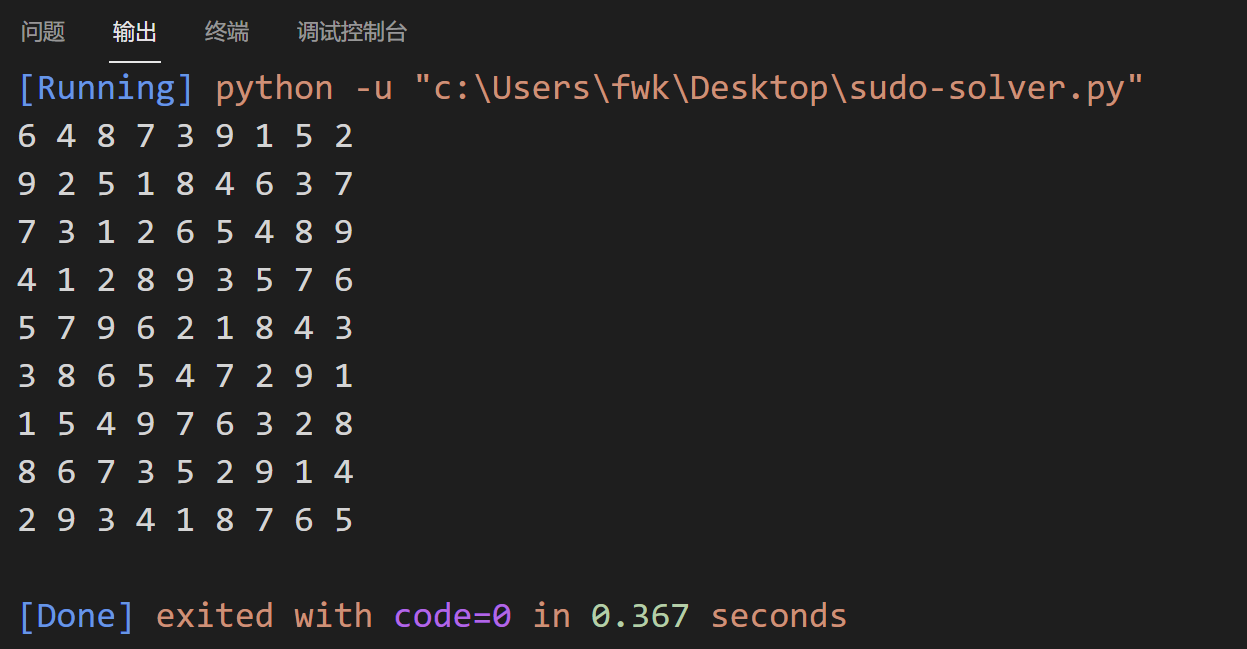The image size is (1247, 649).
Task: Select the 0.367 seconds duration text
Action: point(712,615)
